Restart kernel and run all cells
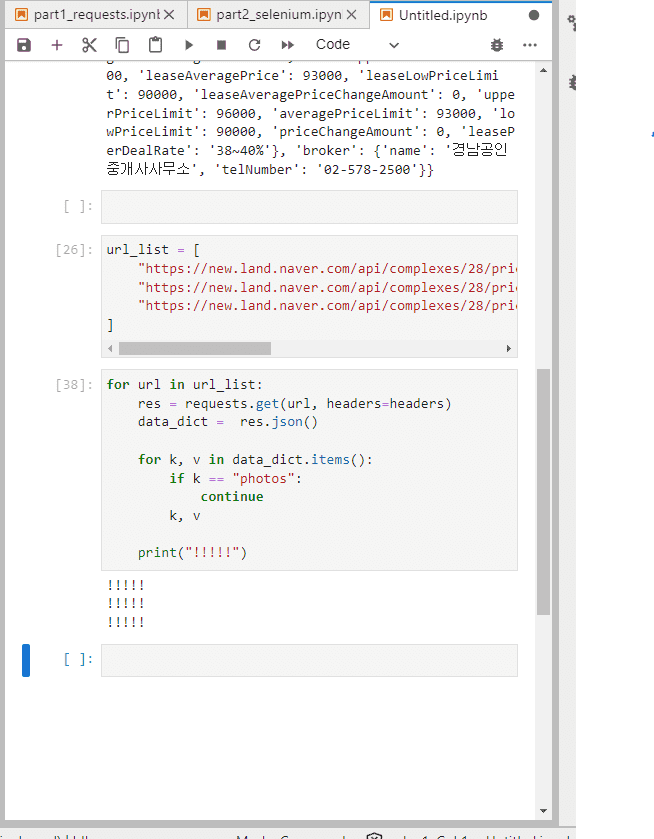Viewport: 654px width, 839px height. pos(287,45)
